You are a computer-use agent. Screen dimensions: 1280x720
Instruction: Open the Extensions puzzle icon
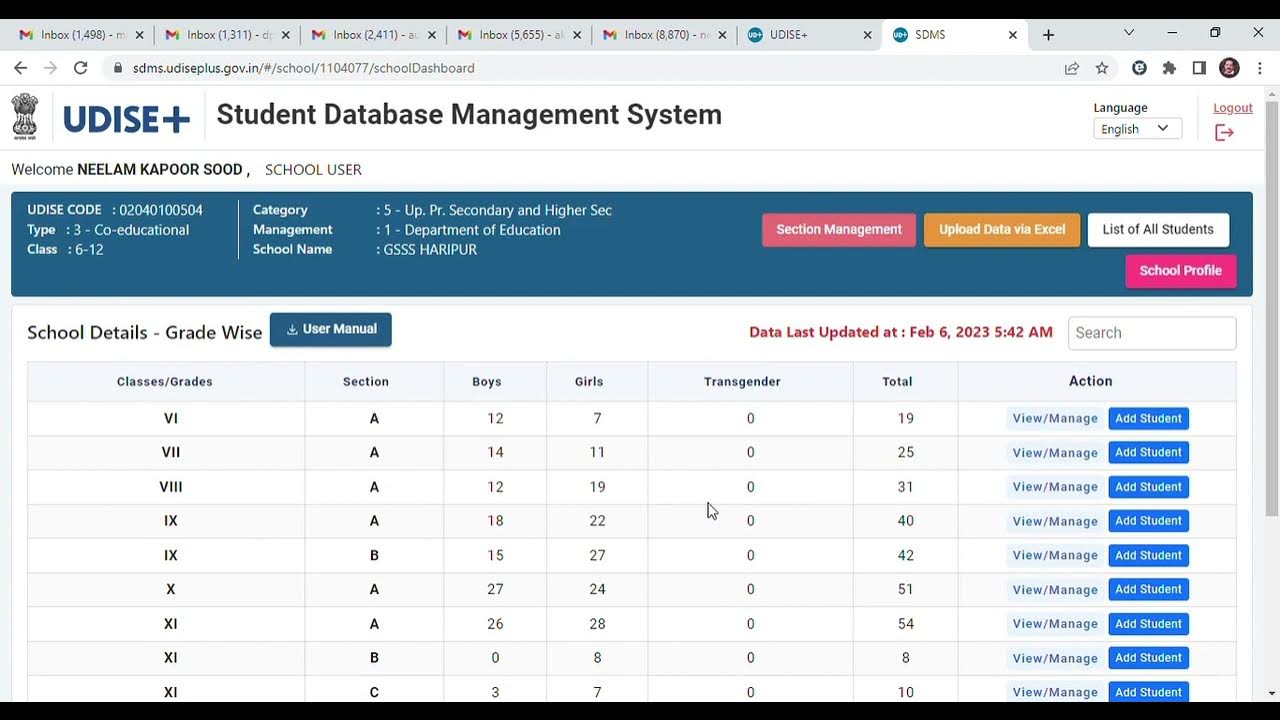[x=1169, y=68]
